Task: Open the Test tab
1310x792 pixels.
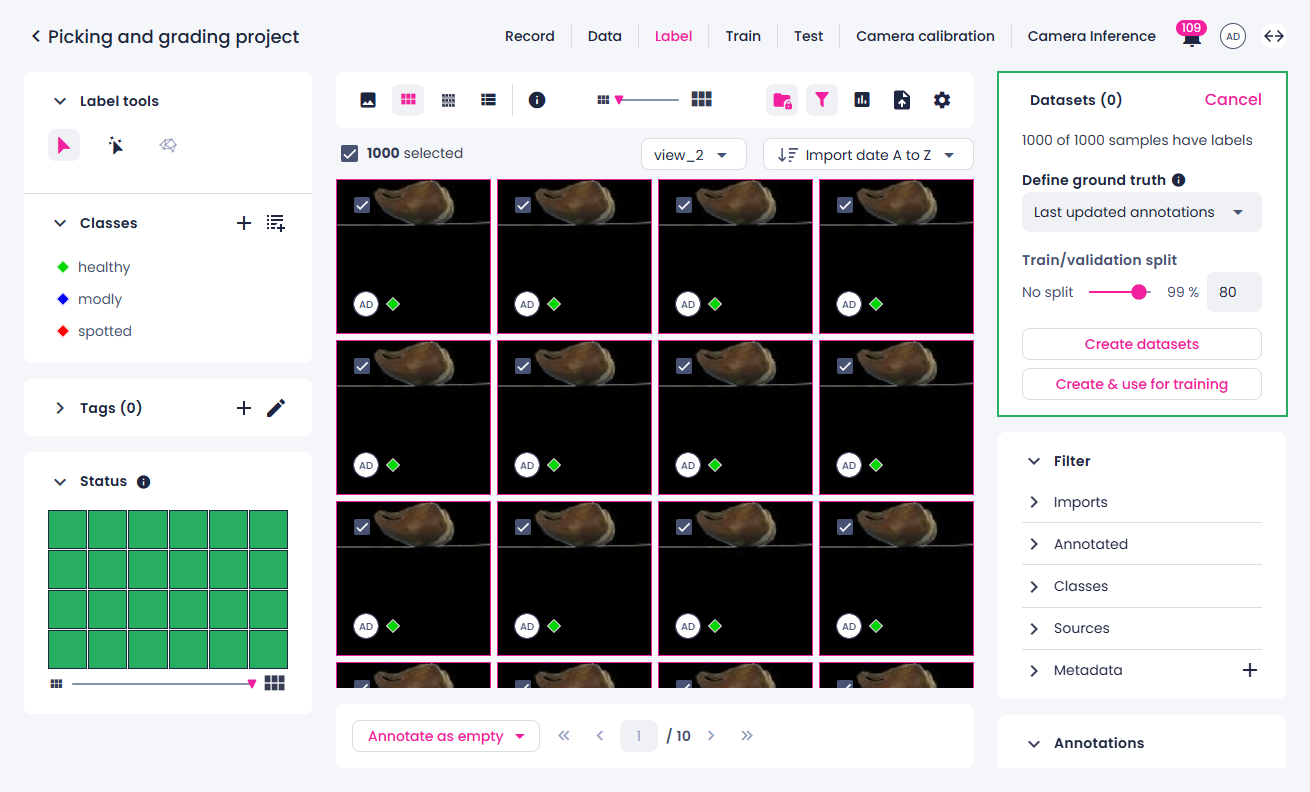Action: click(x=809, y=36)
